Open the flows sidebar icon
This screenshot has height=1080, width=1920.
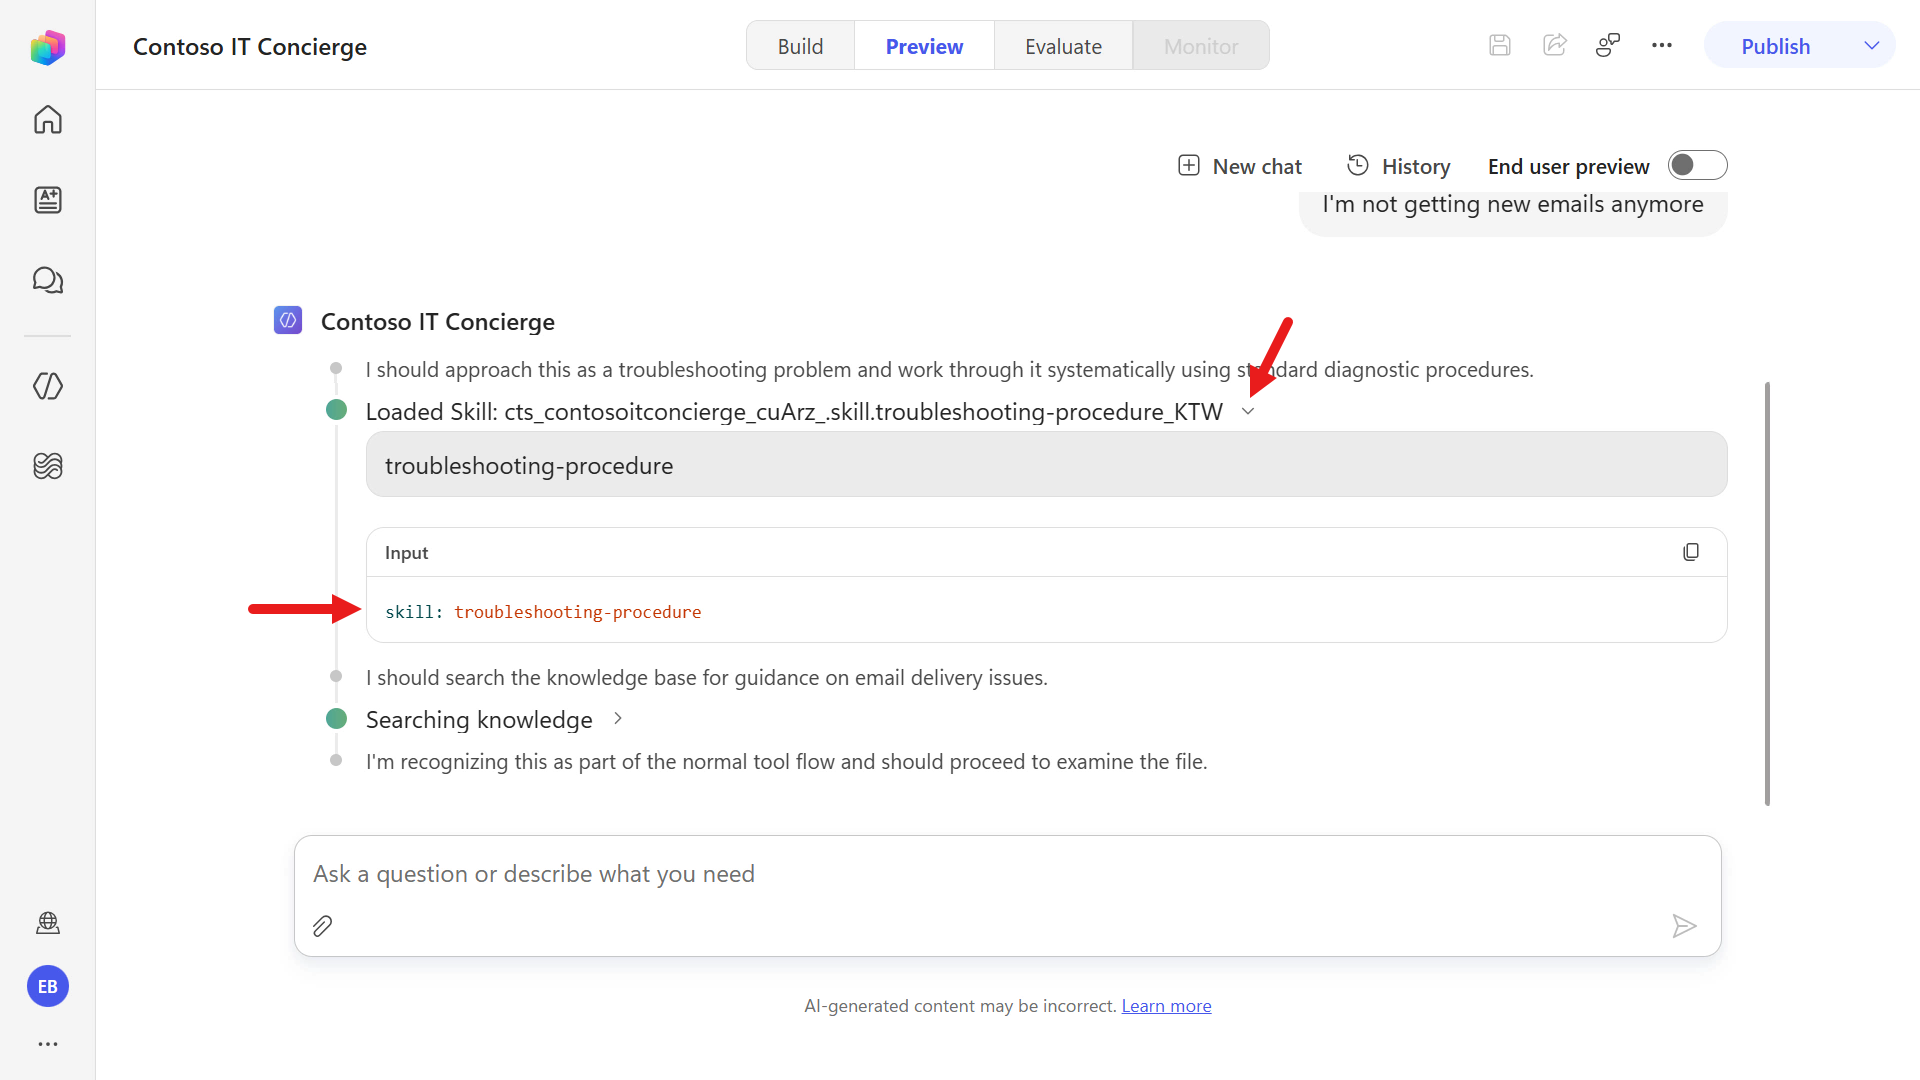(x=47, y=466)
